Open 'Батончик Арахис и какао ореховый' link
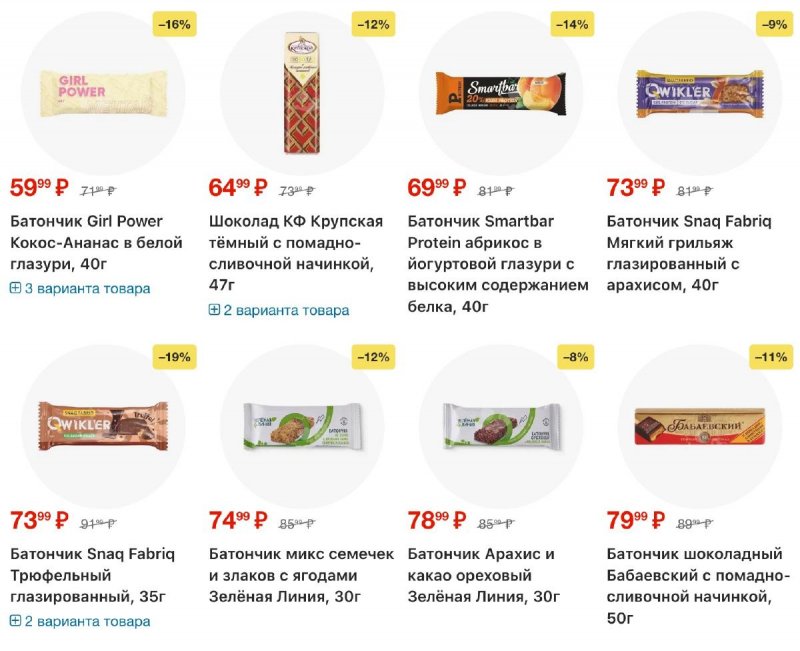The height and width of the screenshot is (651, 800). tap(483, 575)
